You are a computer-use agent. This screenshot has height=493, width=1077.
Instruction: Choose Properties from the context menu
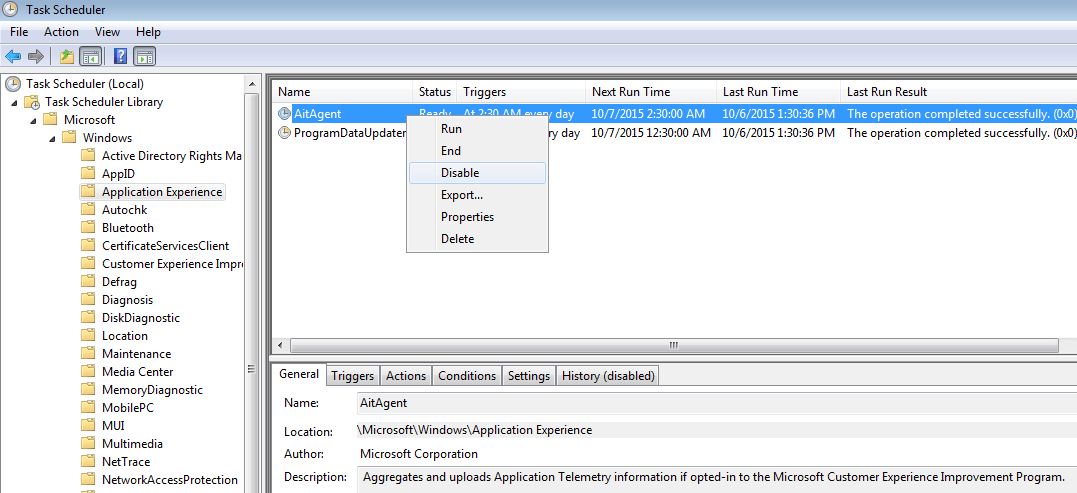coord(477,217)
